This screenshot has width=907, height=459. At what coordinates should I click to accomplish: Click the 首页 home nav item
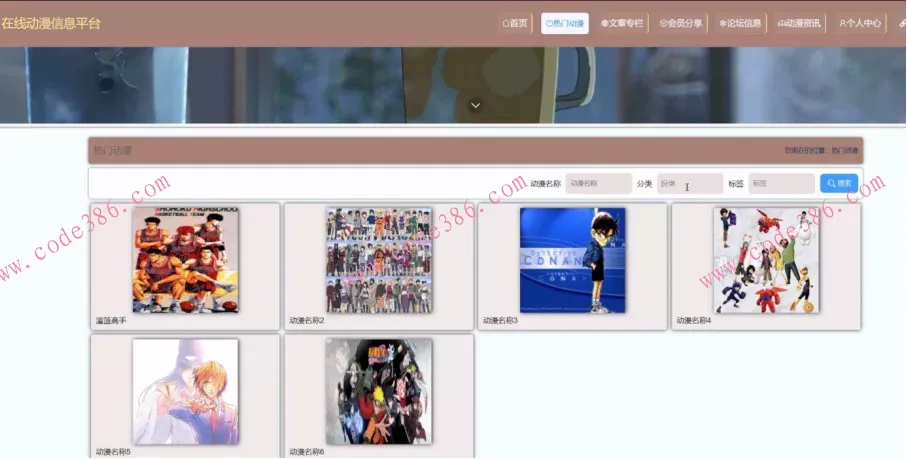[515, 23]
